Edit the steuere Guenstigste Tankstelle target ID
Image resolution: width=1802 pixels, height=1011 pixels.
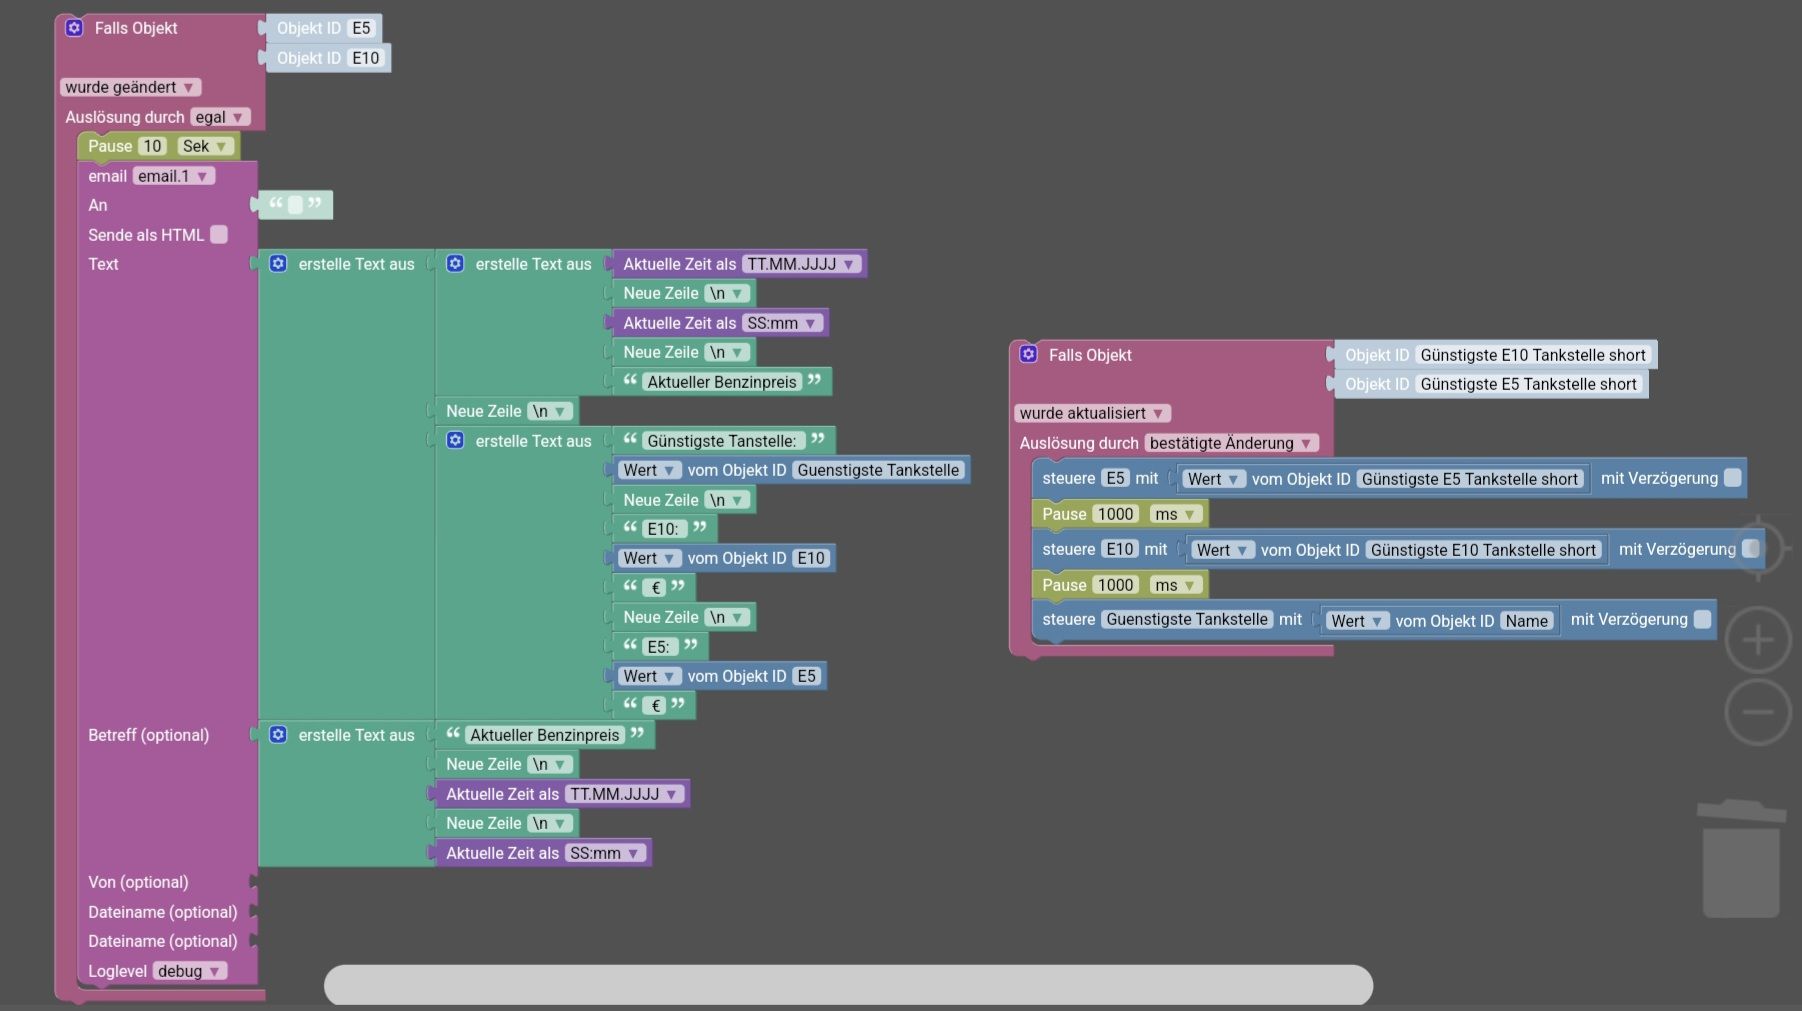1187,620
